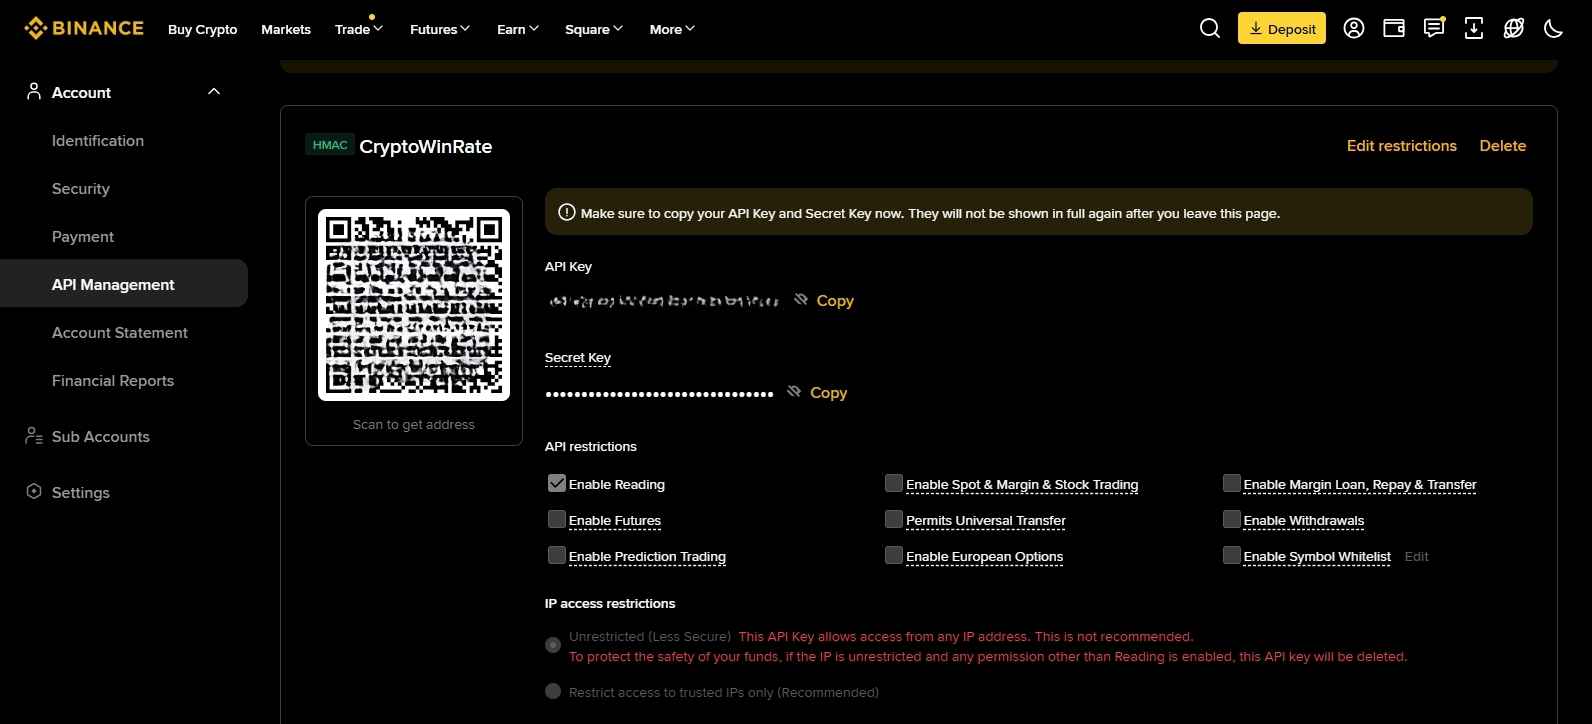Open the search icon in header
The image size is (1592, 724).
[x=1210, y=28]
